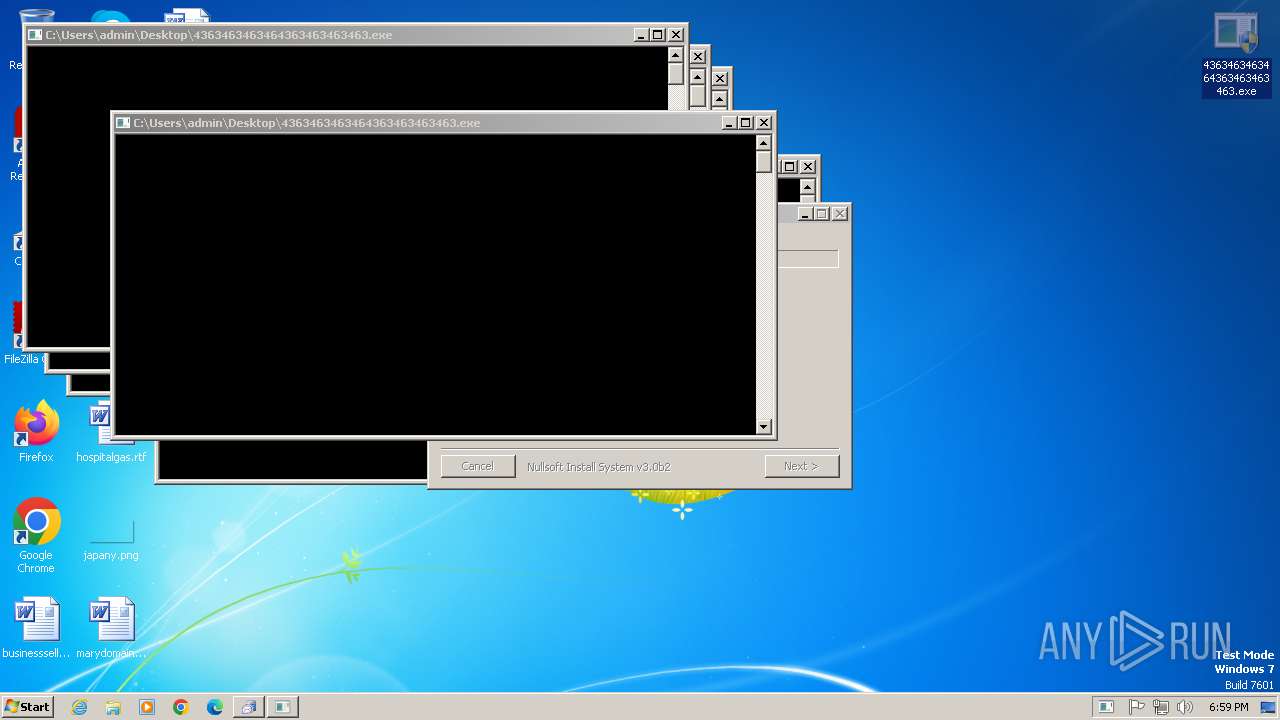
Task: Click the front console's title bar text
Action: point(307,123)
